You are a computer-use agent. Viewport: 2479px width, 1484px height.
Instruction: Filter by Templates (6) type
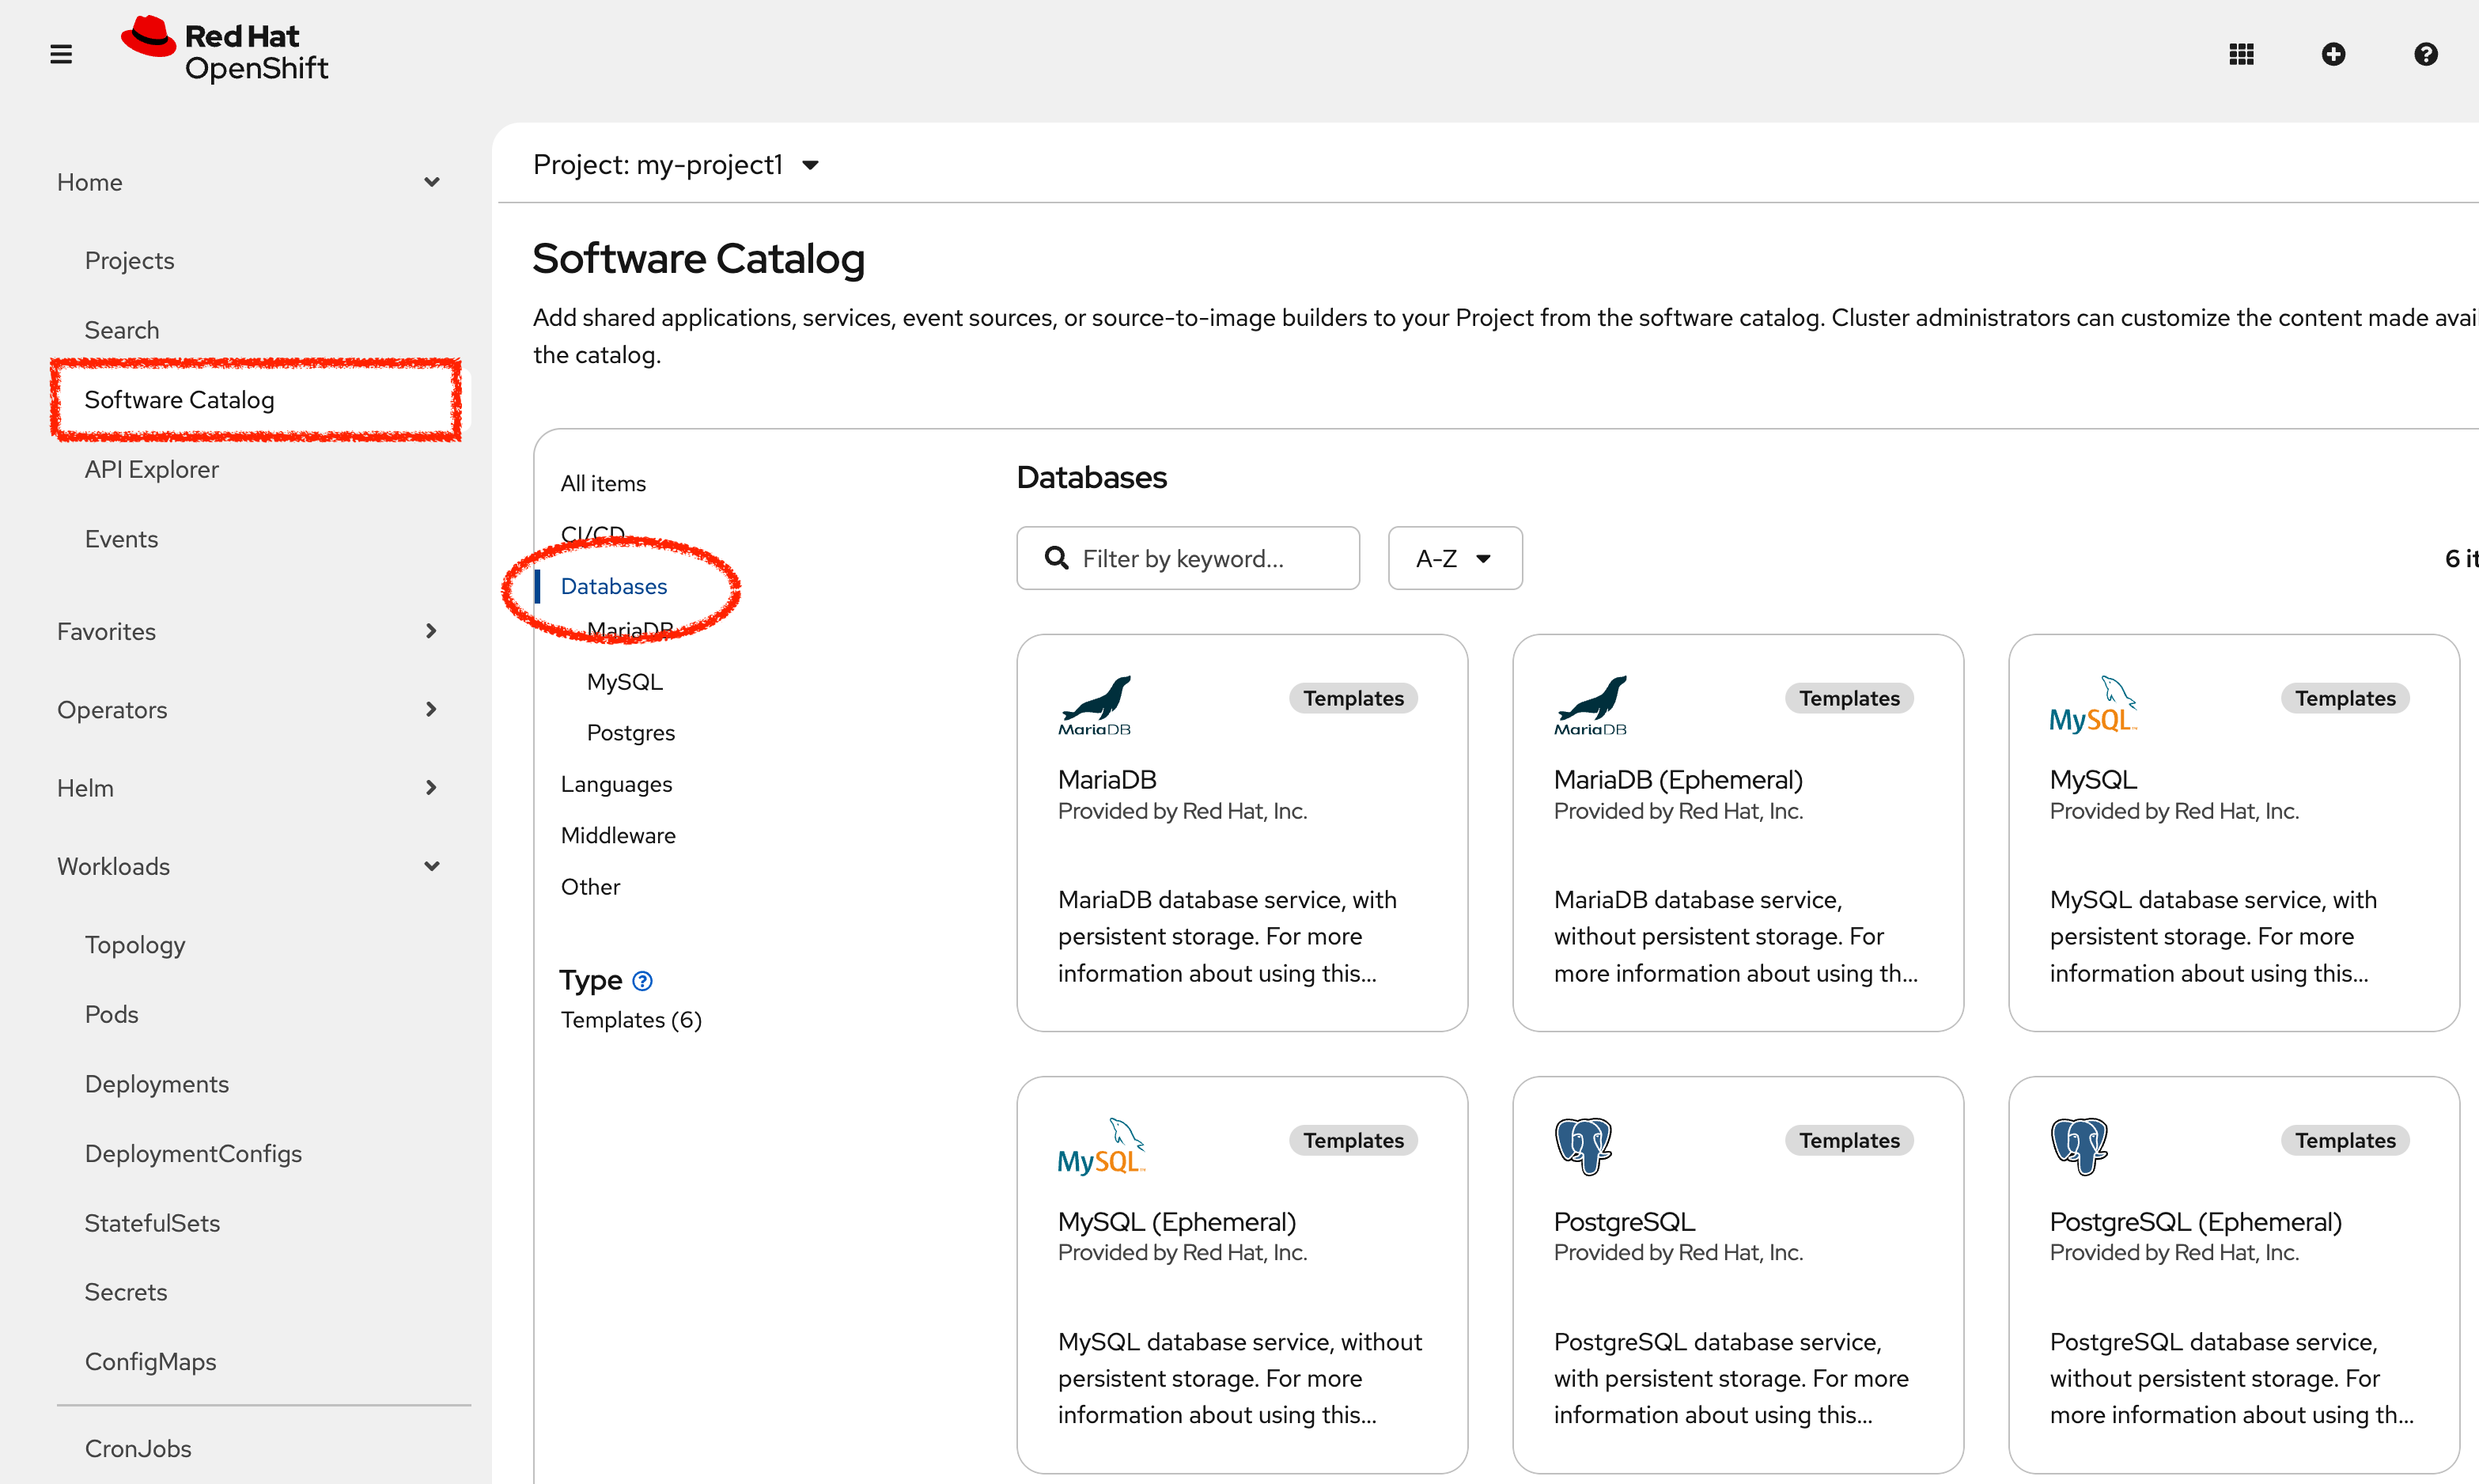(x=631, y=1020)
